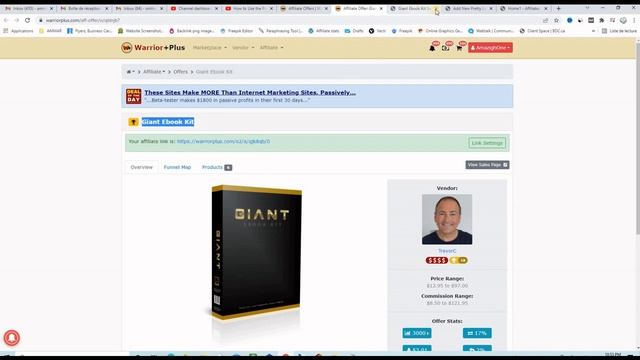Click the 3000+ sales stat badge
Image resolution: width=640 pixels, height=360 pixels.
[x=417, y=333]
